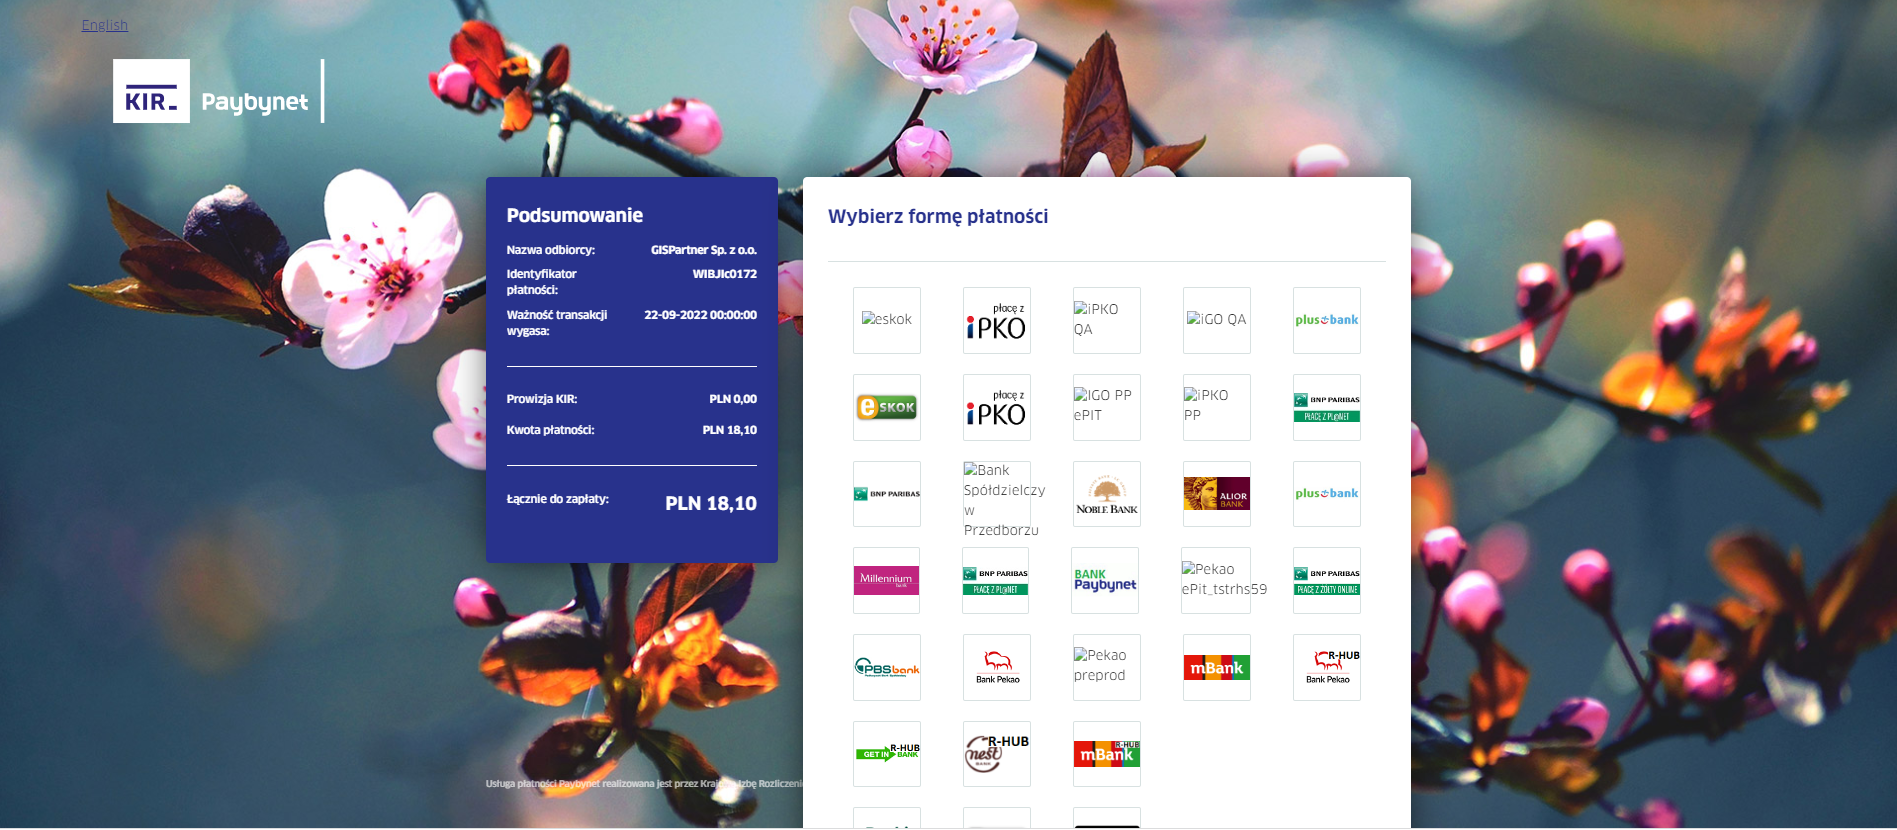Select the iPKO QA payment option
This screenshot has height=830, width=1897.
pyautogui.click(x=1107, y=320)
